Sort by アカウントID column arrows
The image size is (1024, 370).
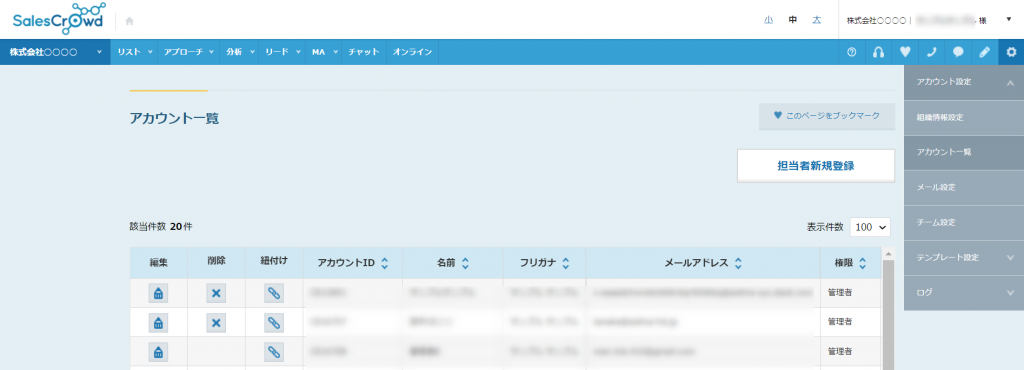tap(385, 263)
